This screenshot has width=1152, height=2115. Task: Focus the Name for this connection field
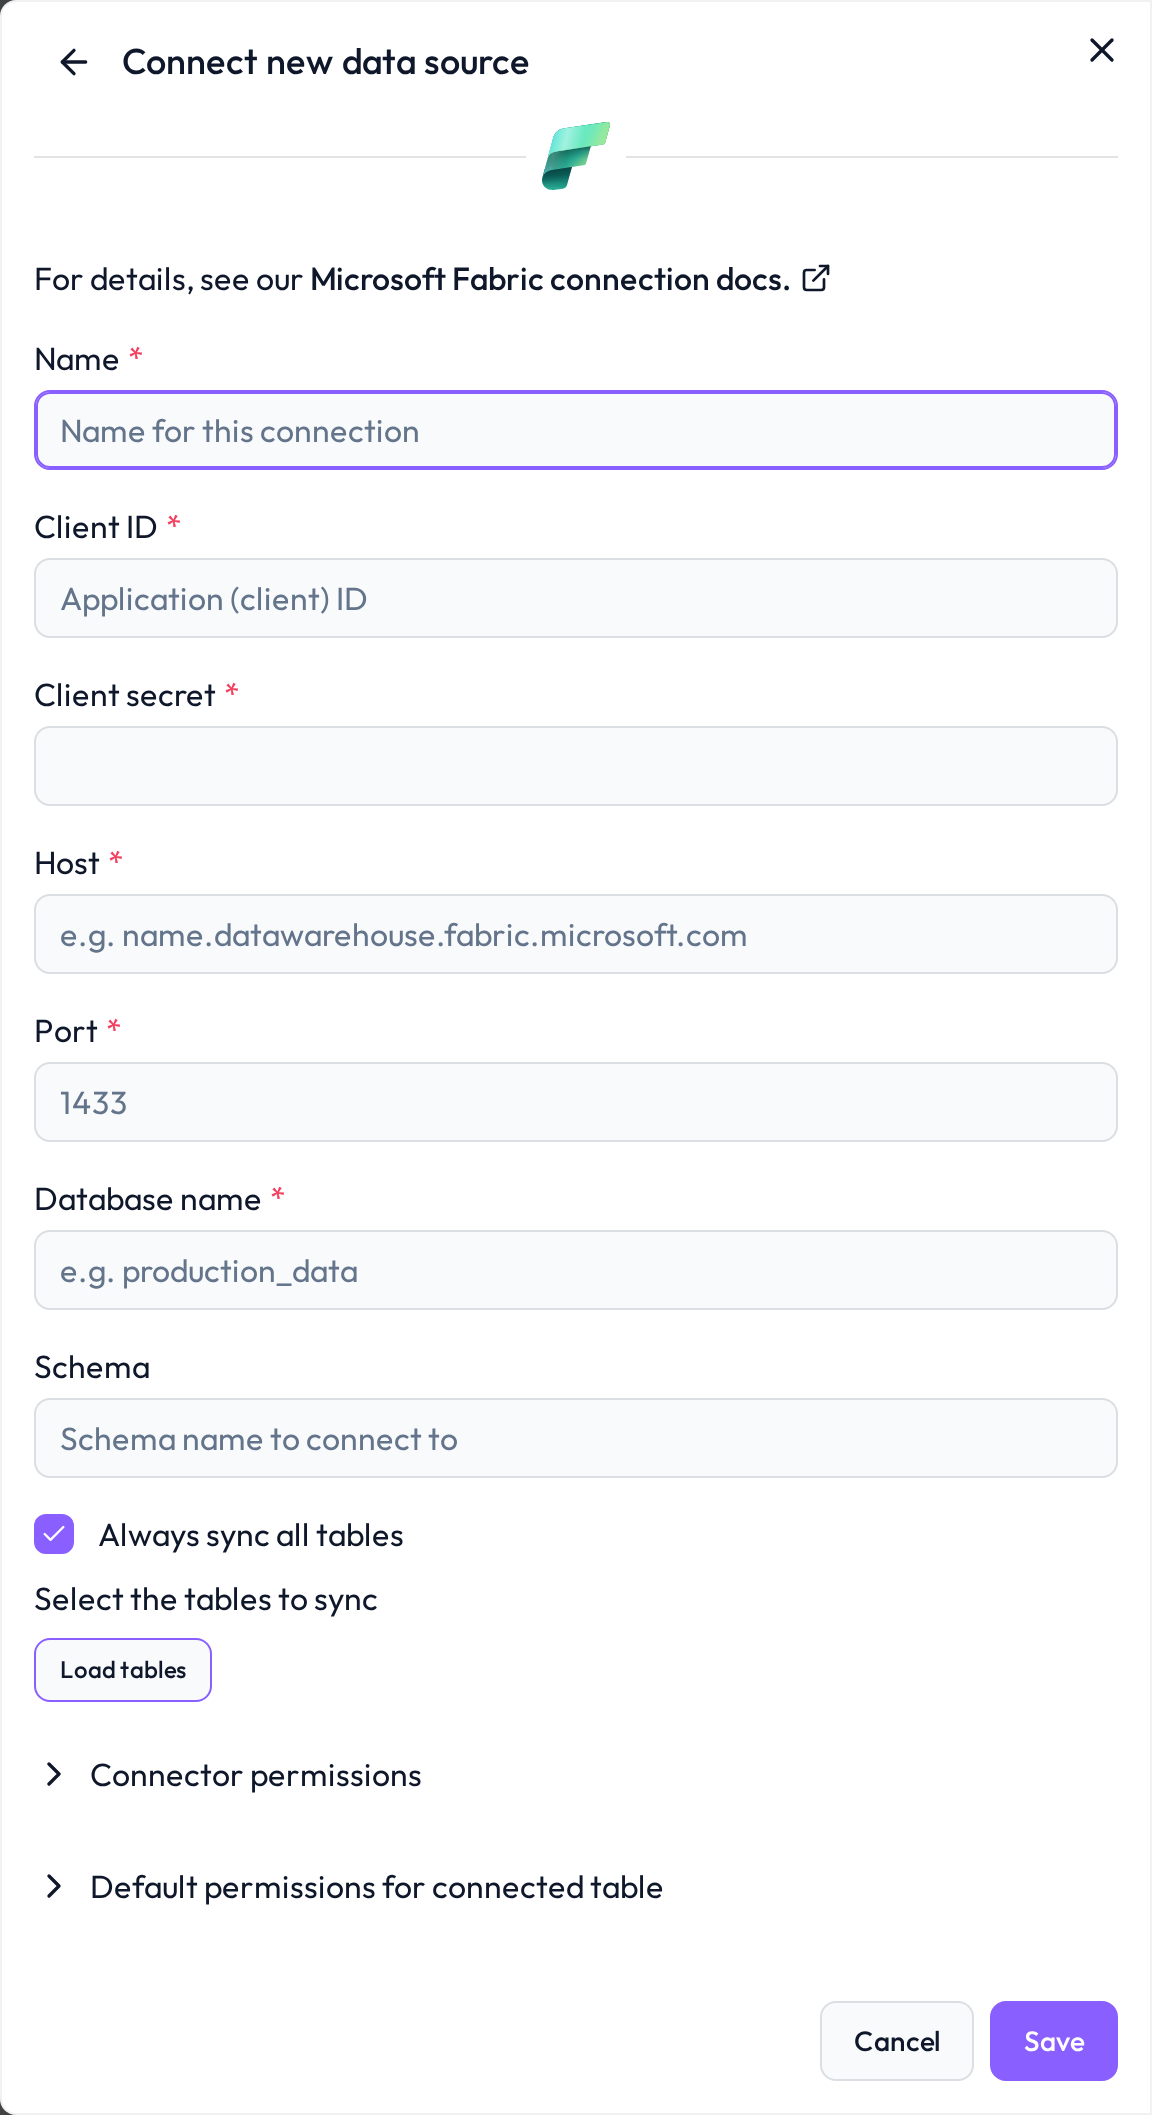[x=576, y=430]
